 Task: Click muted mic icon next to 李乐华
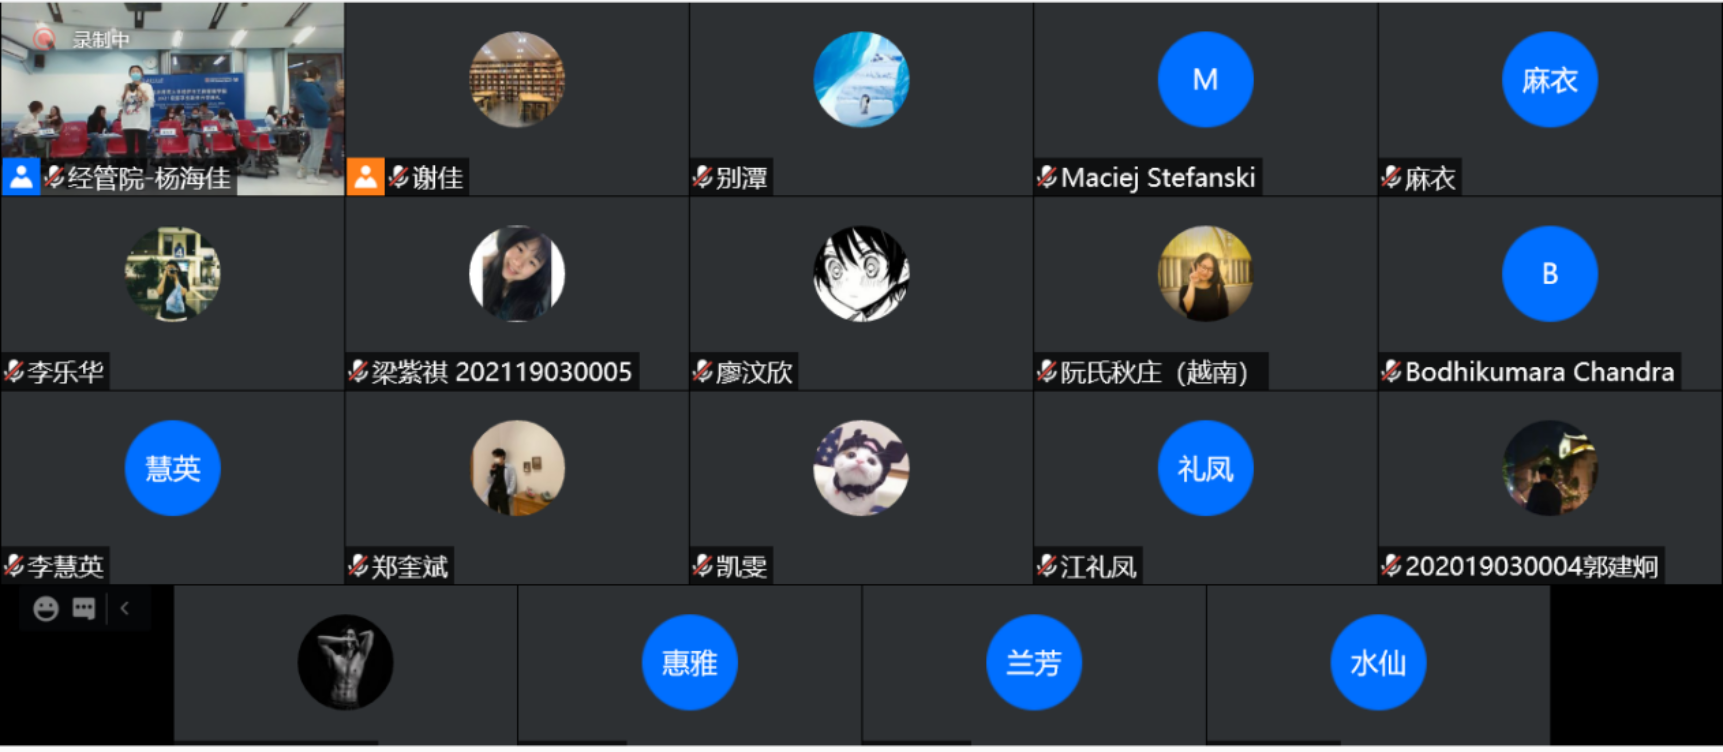[x=14, y=372]
